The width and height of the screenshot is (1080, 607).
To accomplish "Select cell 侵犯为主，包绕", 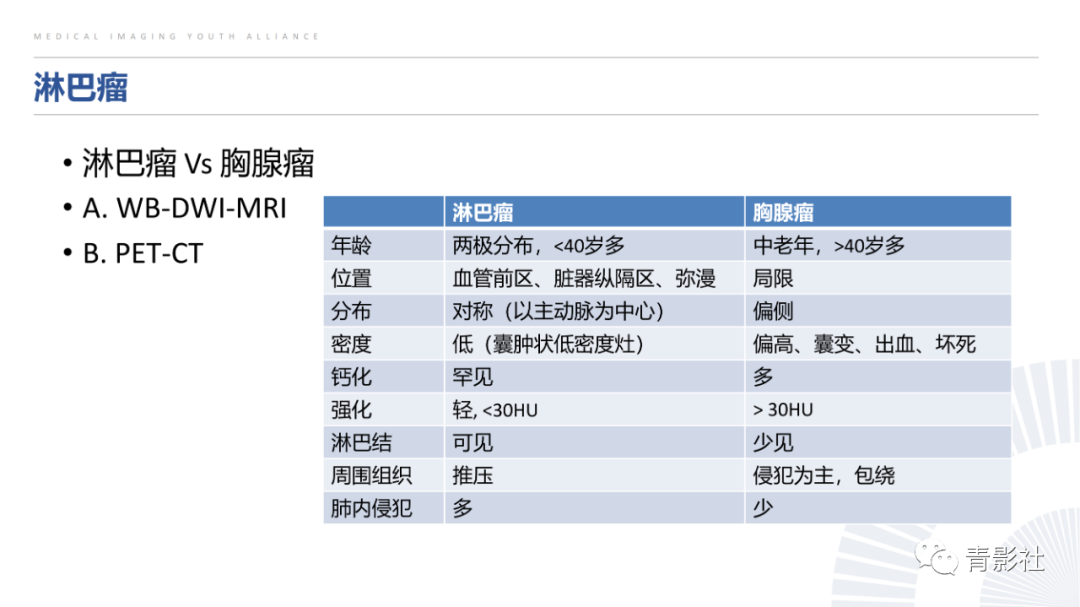I will click(x=878, y=475).
